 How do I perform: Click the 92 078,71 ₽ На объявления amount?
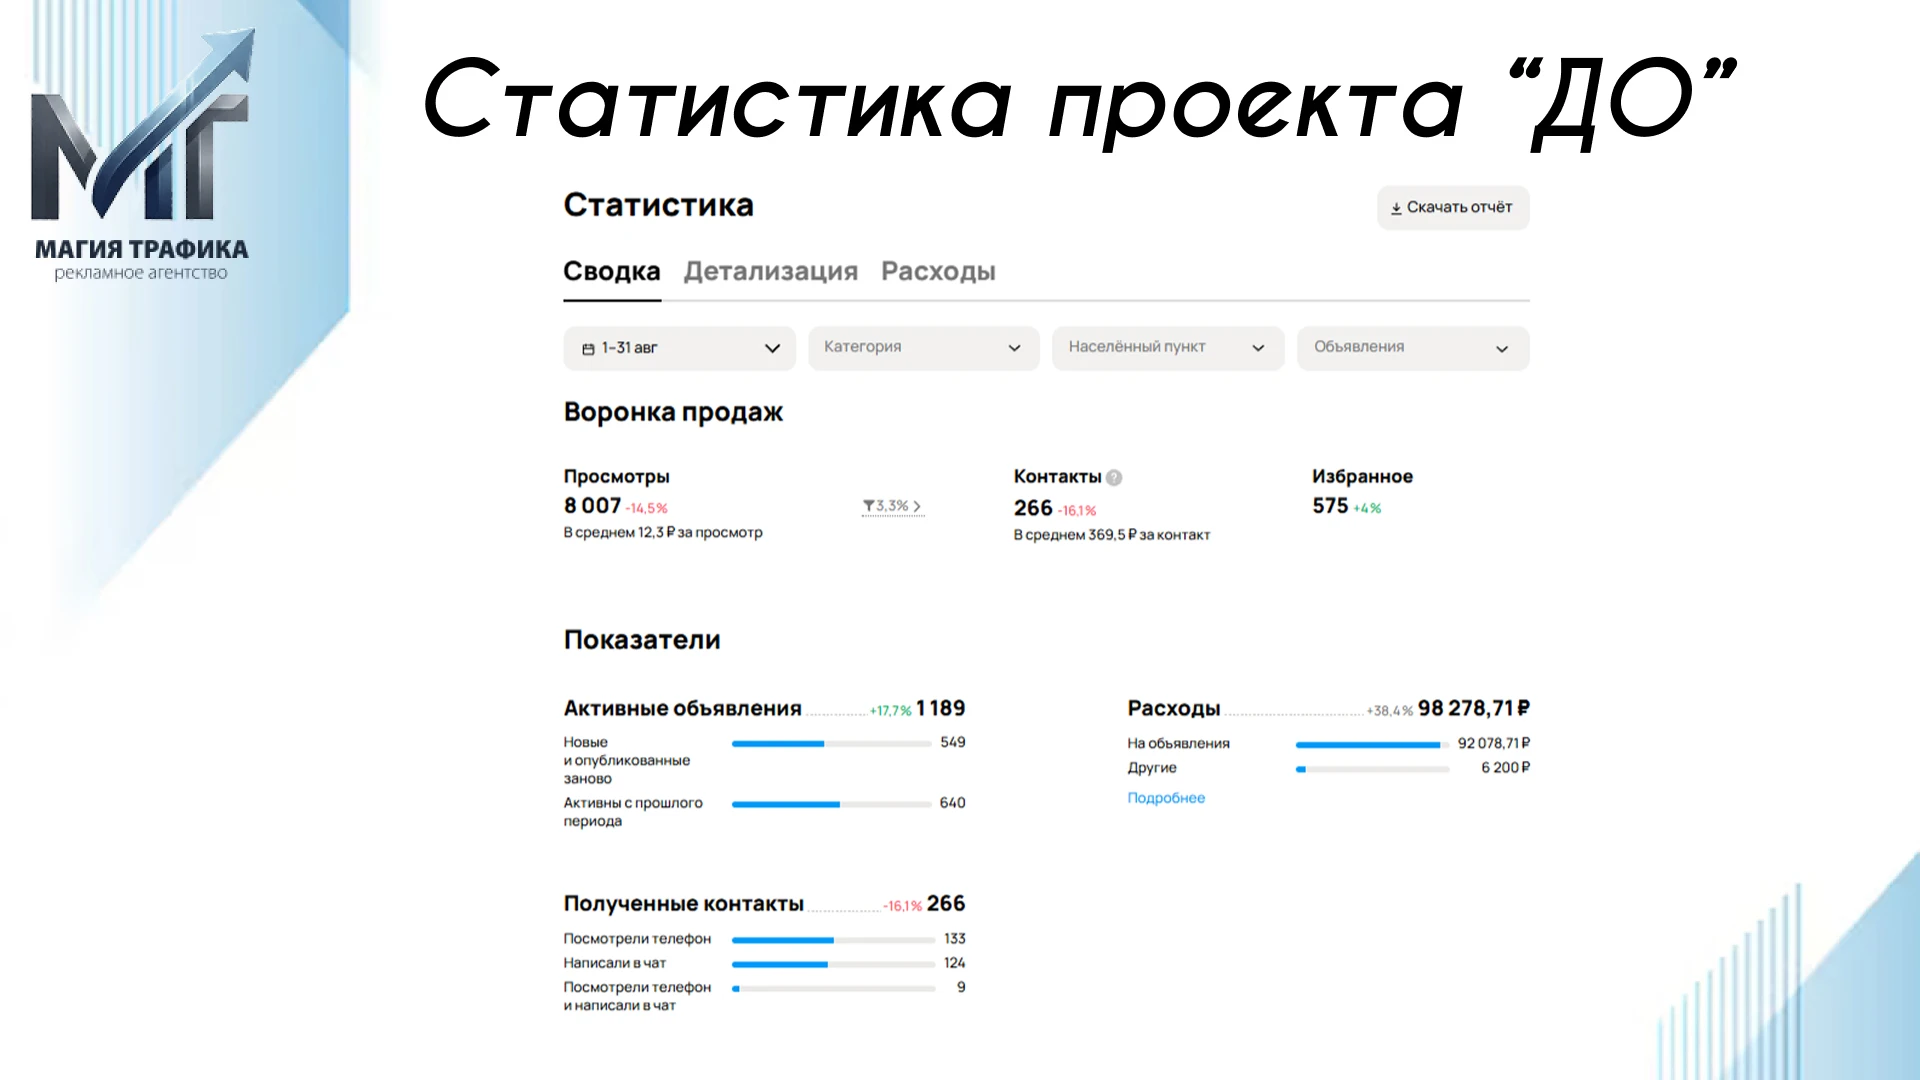click(x=1494, y=743)
